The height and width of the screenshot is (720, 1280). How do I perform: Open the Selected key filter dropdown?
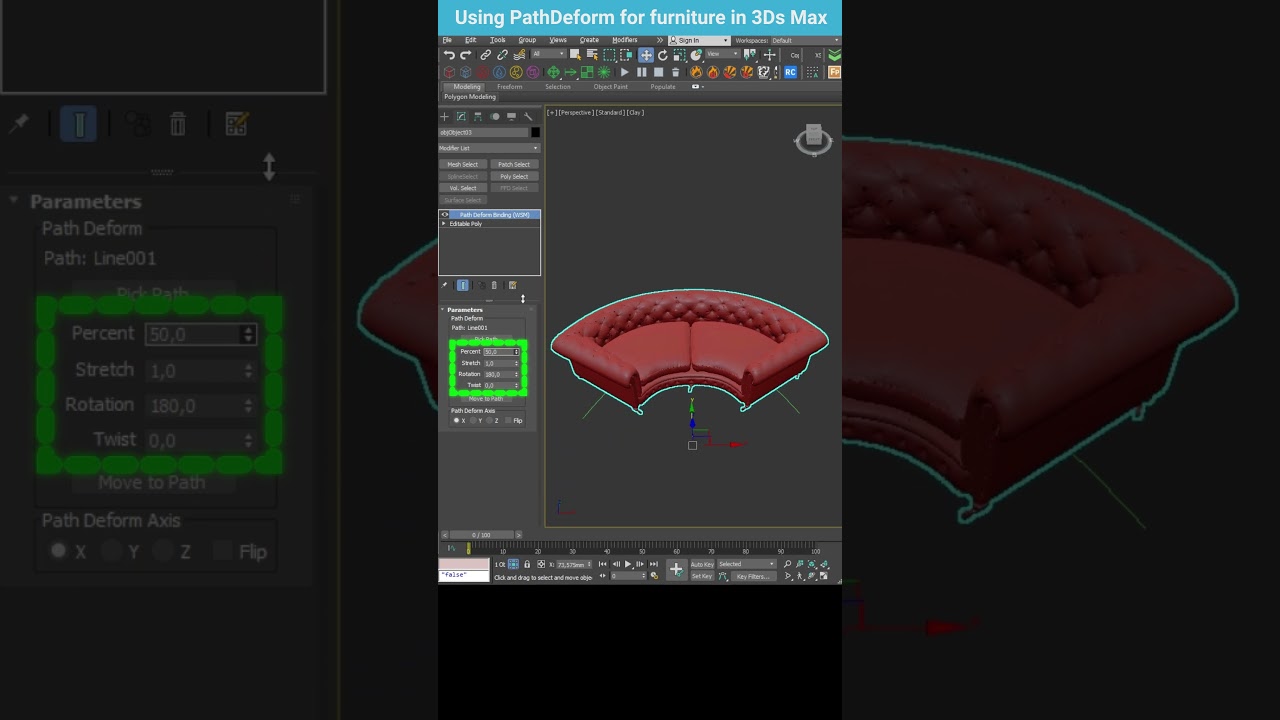(747, 564)
